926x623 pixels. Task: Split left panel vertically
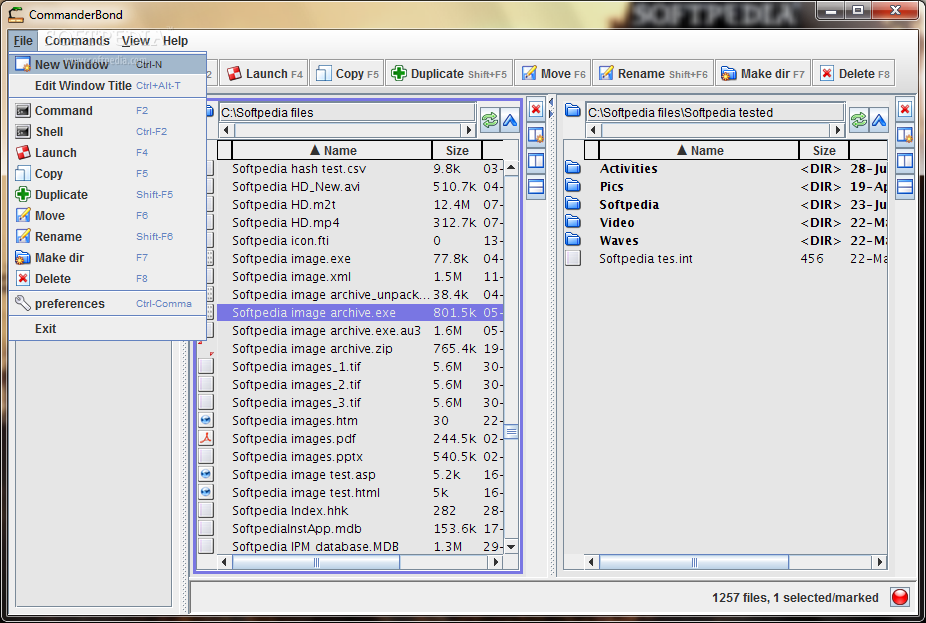536,161
